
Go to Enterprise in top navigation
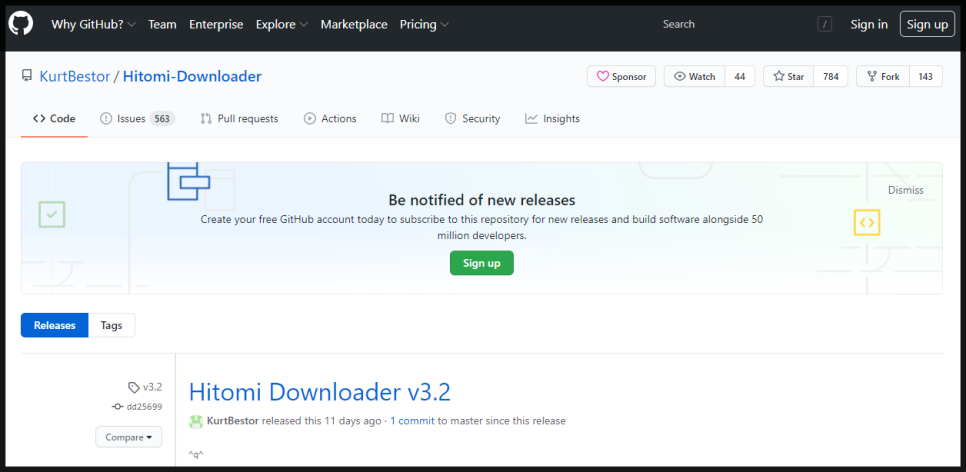tap(216, 25)
